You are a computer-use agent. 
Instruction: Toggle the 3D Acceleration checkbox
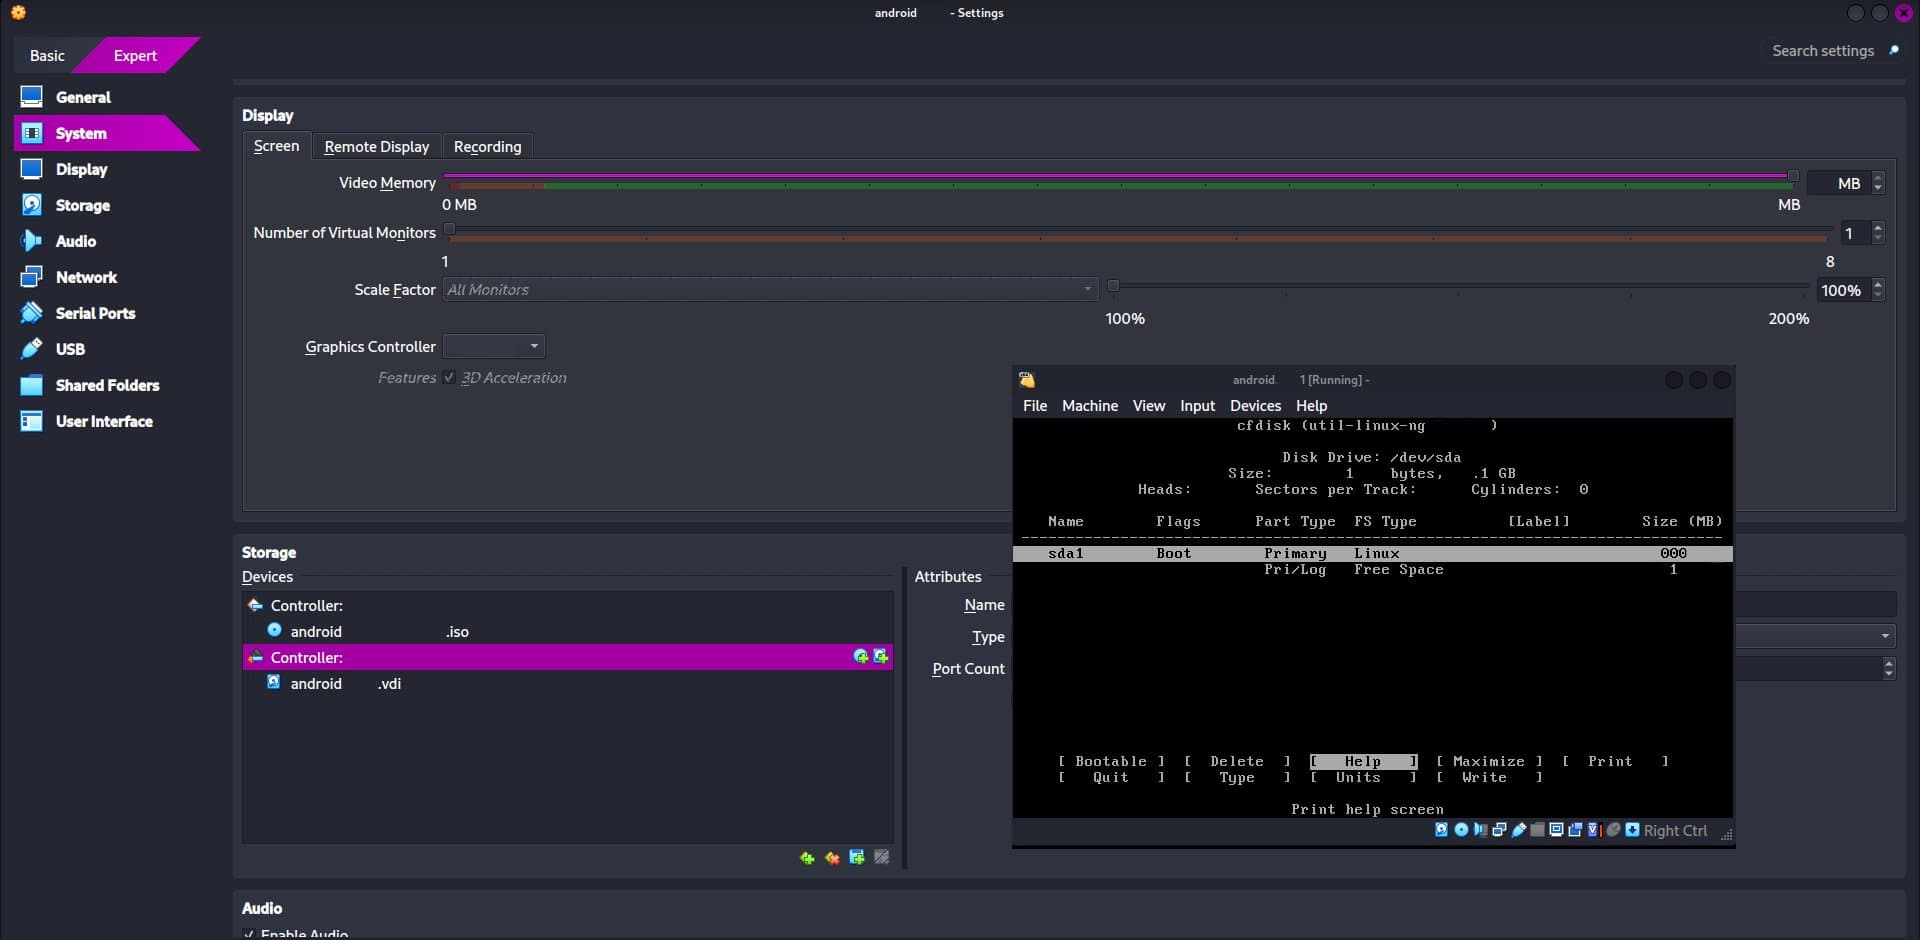click(449, 378)
